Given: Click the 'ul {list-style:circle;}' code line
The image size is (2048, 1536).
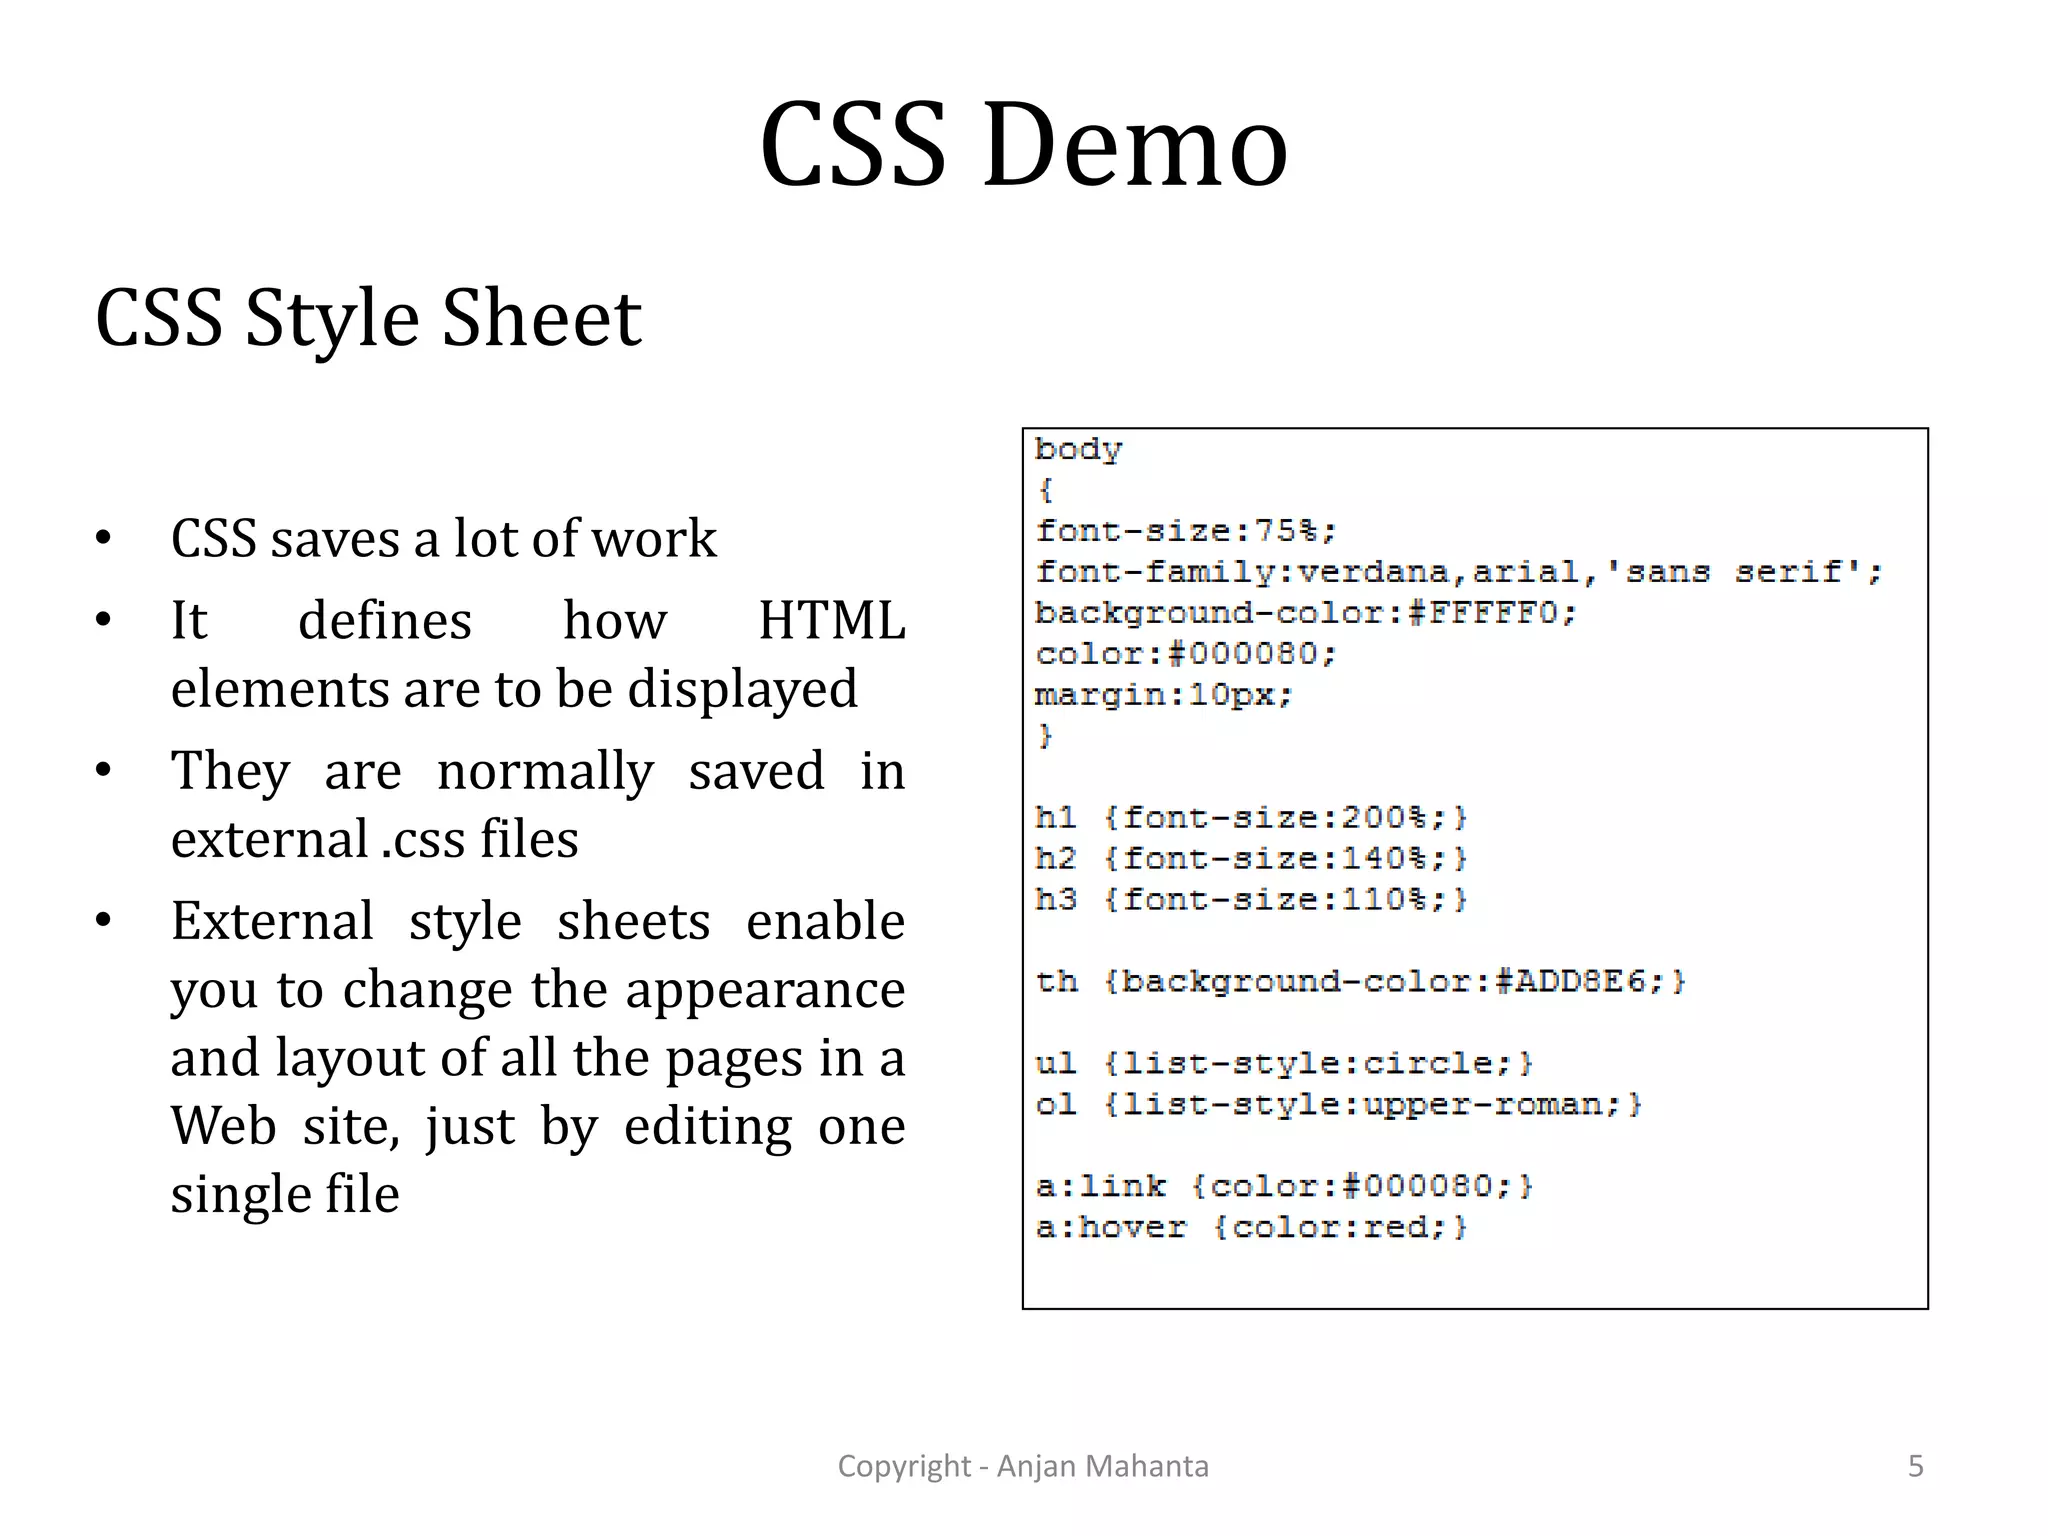Looking at the screenshot, I should [1284, 1064].
